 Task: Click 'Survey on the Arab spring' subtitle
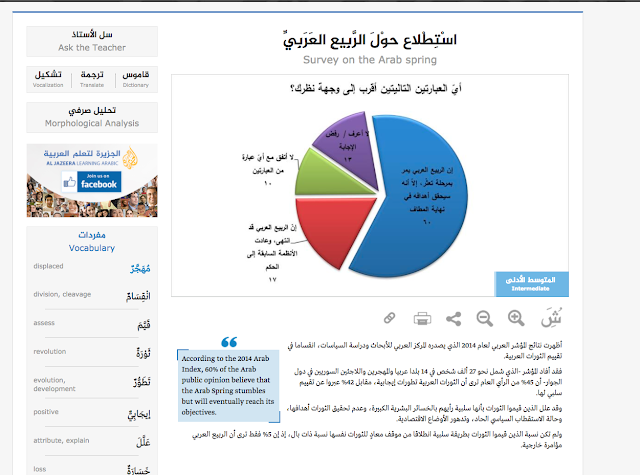[x=370, y=60]
